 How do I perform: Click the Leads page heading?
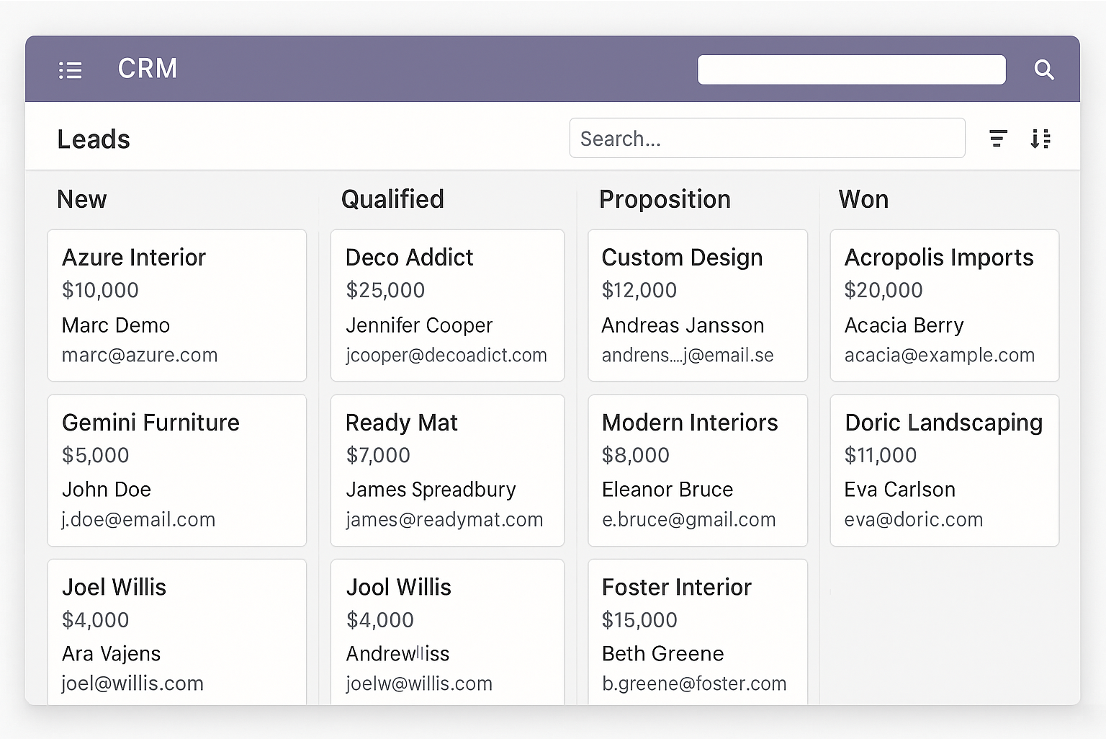click(93, 139)
